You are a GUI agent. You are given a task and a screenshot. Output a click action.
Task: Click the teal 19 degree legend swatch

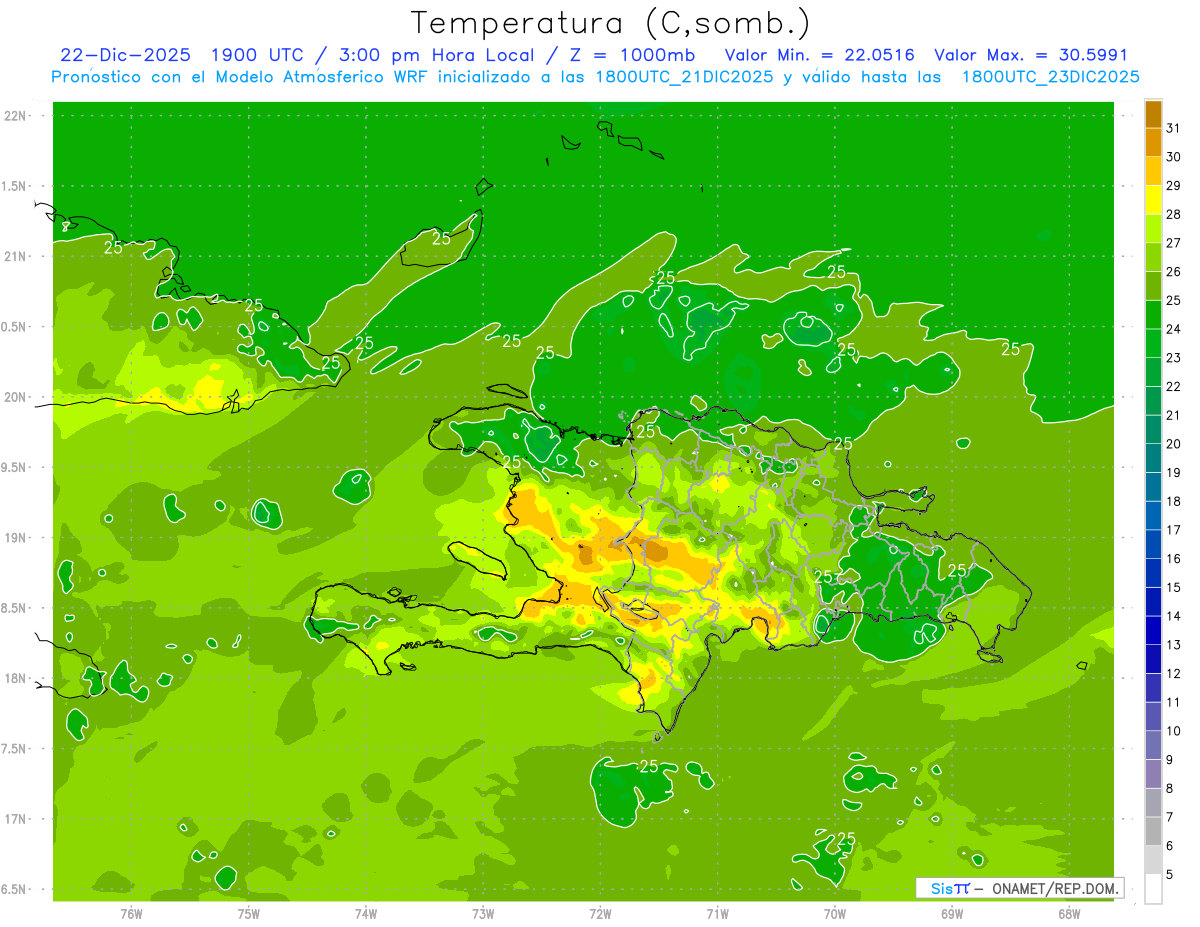[x=1153, y=458]
